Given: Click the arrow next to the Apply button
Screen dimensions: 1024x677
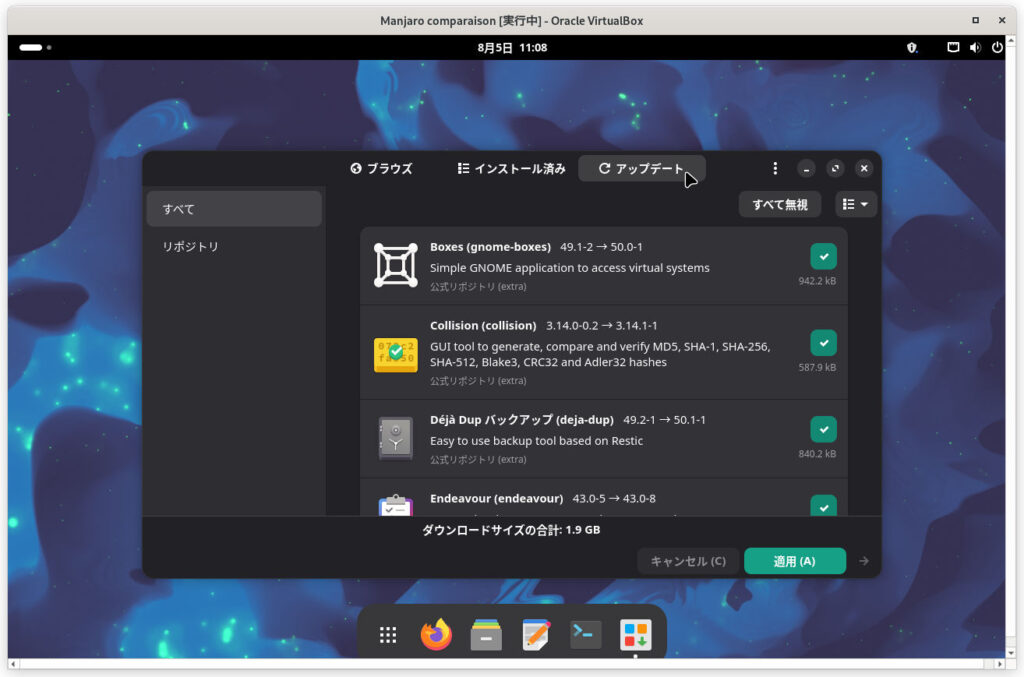Looking at the screenshot, I should click(x=864, y=561).
